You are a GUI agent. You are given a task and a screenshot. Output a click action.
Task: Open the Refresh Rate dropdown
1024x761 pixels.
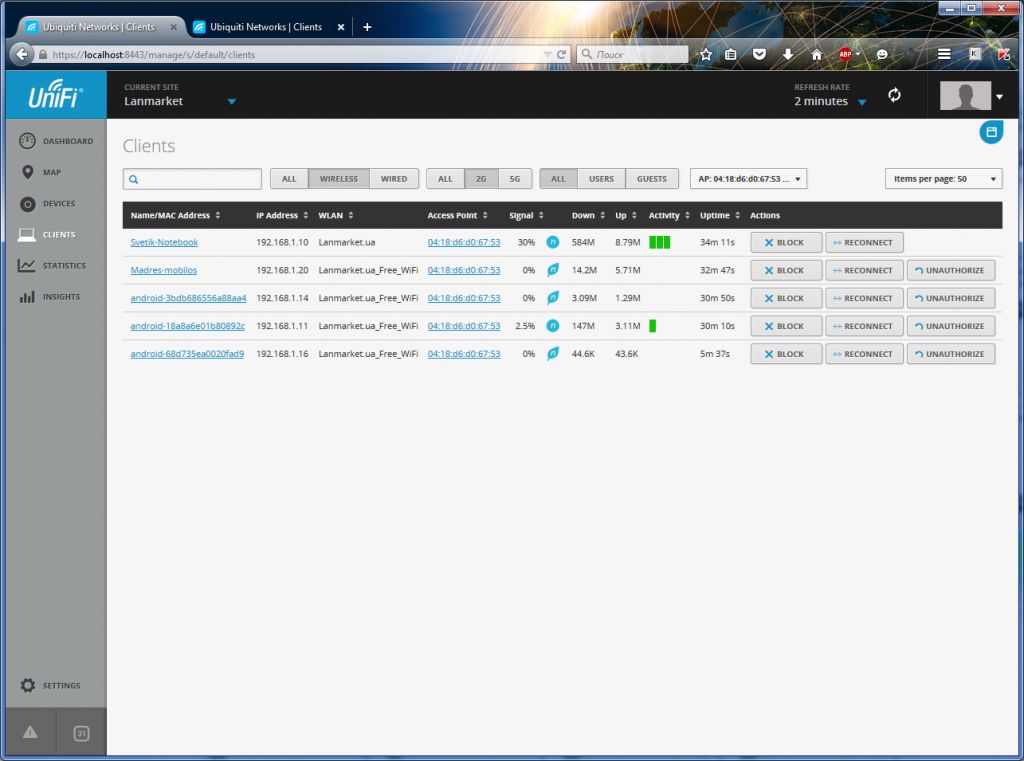click(862, 102)
